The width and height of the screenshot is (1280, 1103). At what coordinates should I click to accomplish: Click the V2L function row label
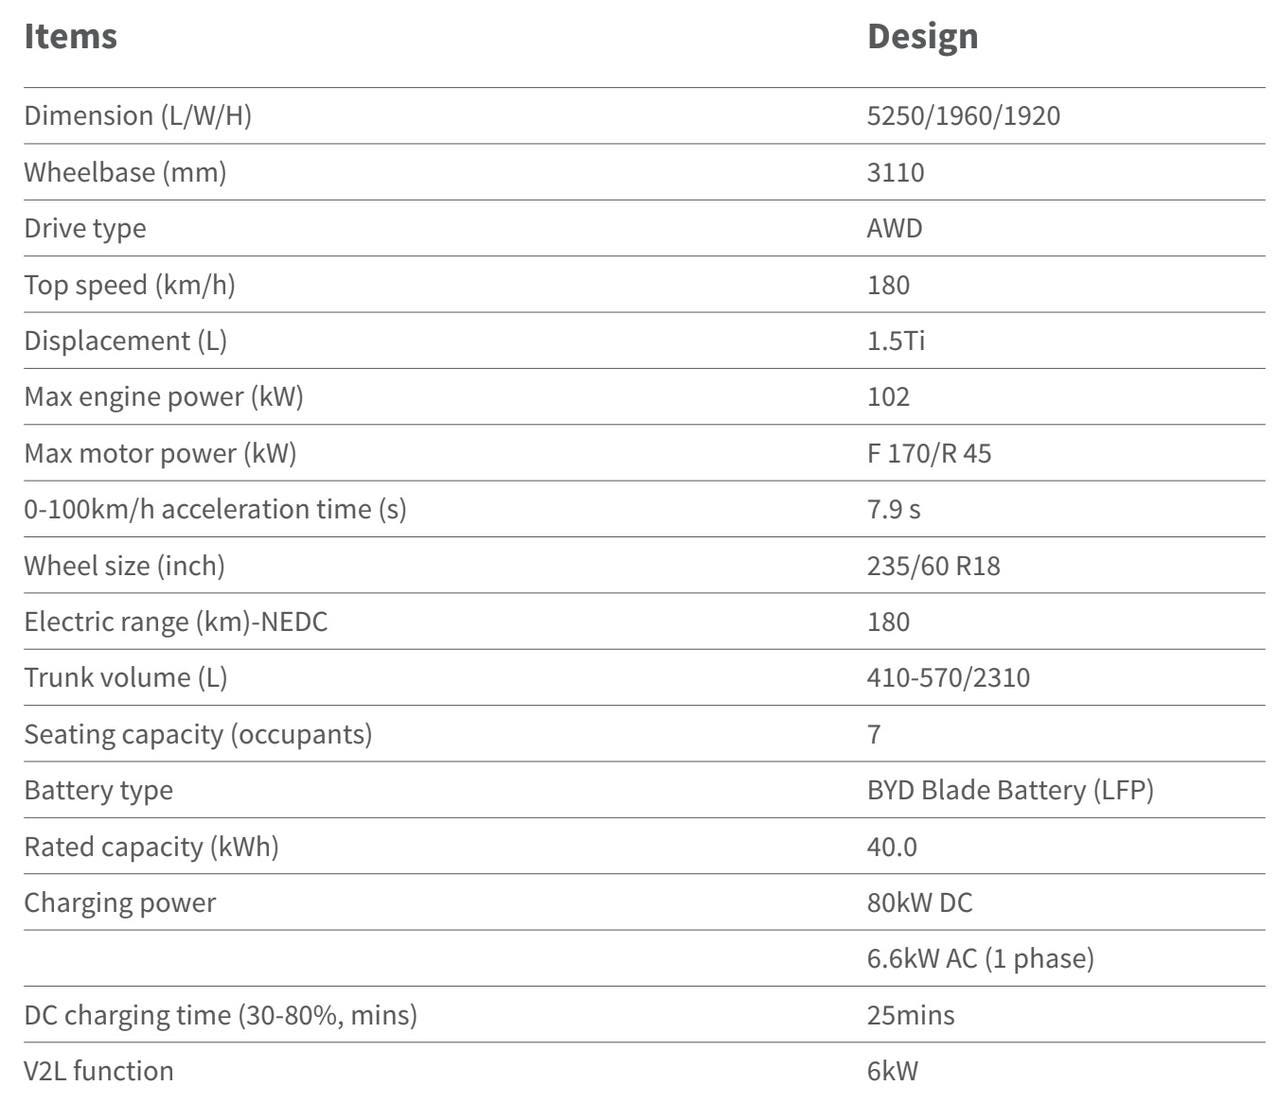(99, 1071)
